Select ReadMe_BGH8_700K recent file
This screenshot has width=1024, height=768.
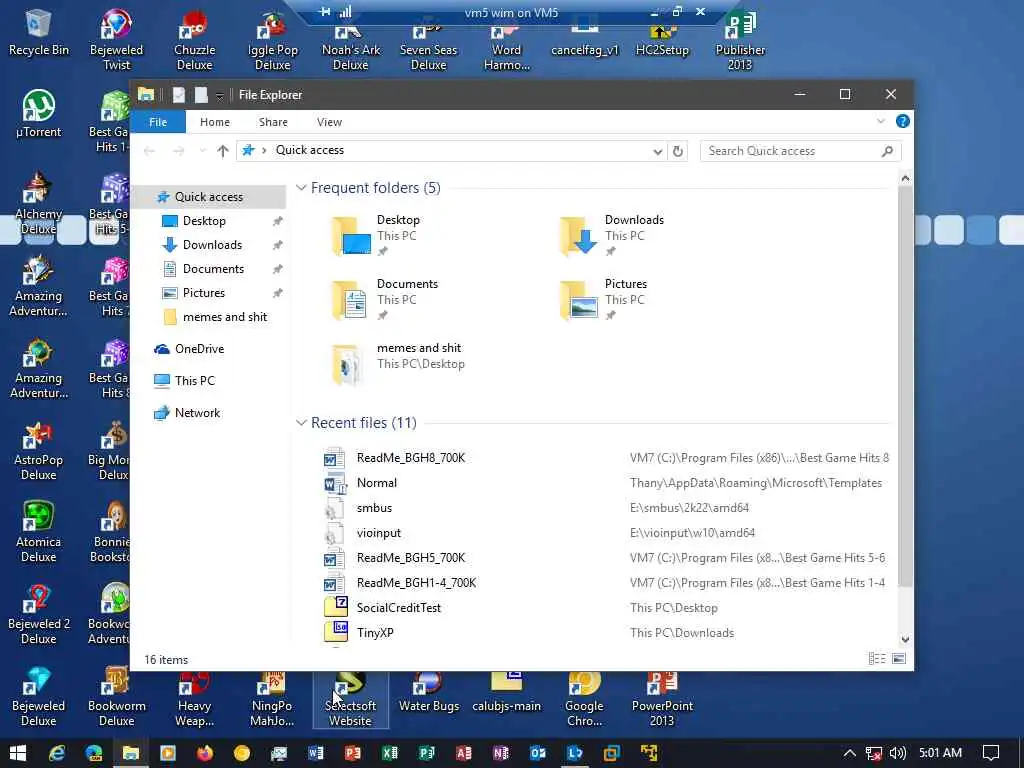click(x=411, y=458)
